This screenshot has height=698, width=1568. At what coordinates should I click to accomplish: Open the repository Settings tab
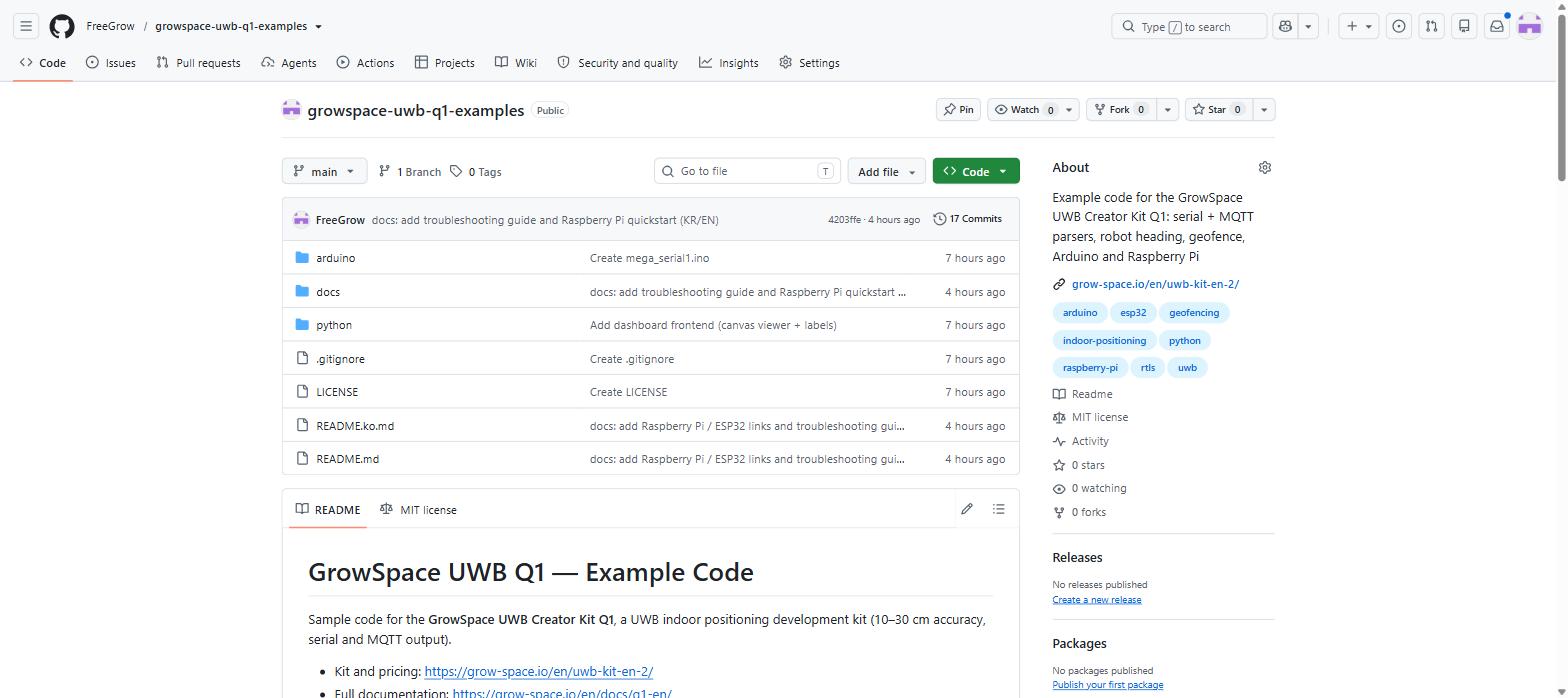coord(809,62)
